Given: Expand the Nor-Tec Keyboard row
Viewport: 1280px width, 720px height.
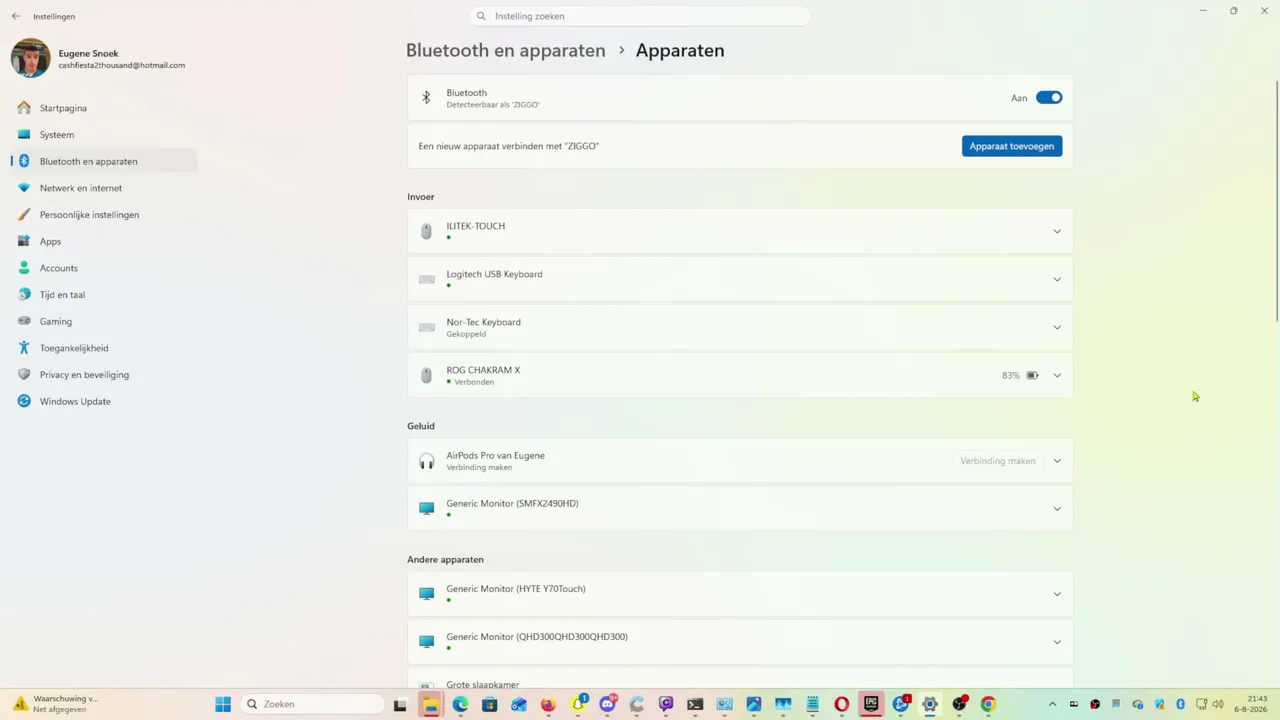Looking at the screenshot, I should tap(1057, 327).
